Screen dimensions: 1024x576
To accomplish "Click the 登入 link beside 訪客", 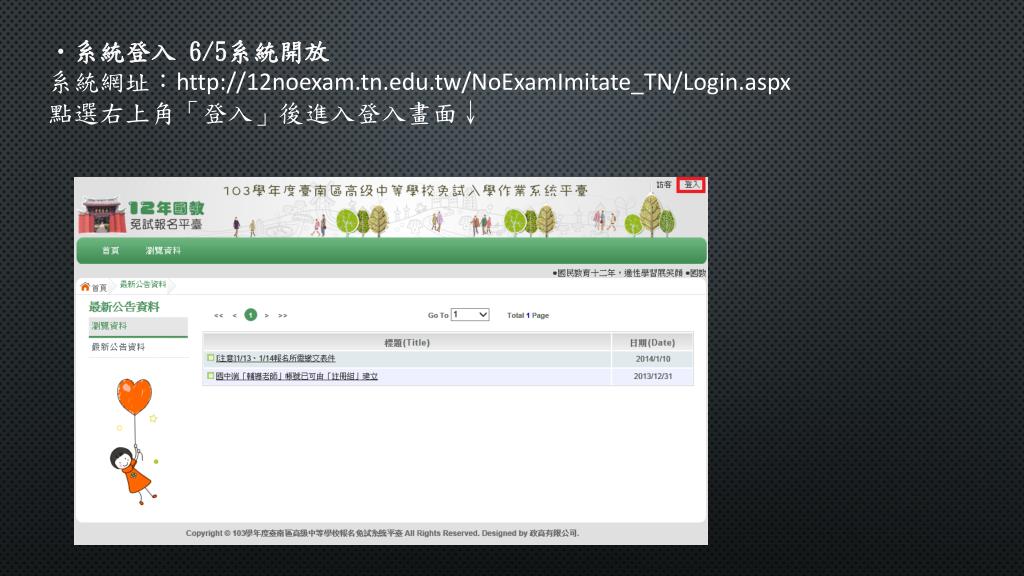I will point(691,185).
